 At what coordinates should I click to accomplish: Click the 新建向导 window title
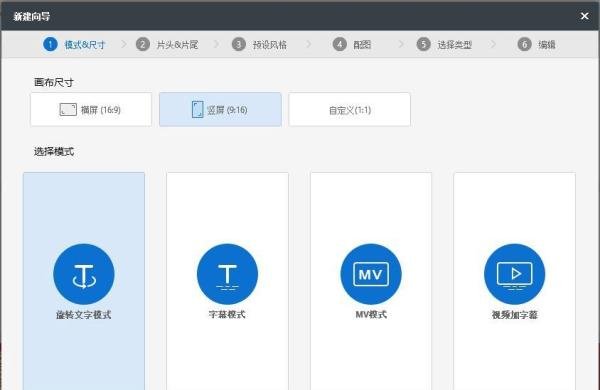[32, 16]
